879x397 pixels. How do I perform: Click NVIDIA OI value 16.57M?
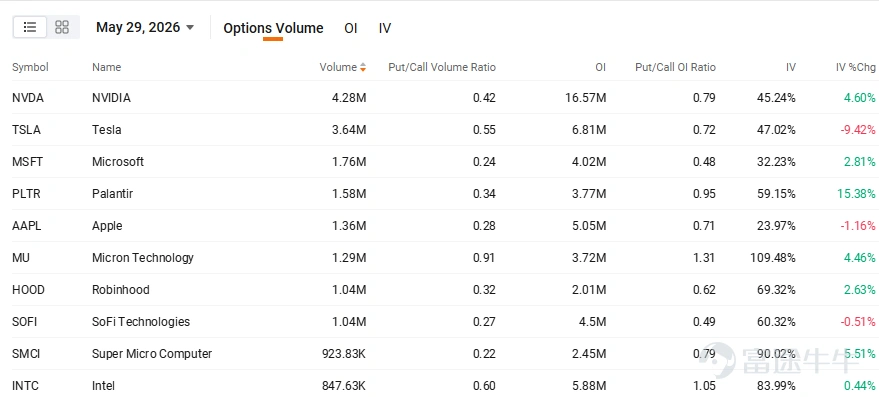pyautogui.click(x=586, y=98)
